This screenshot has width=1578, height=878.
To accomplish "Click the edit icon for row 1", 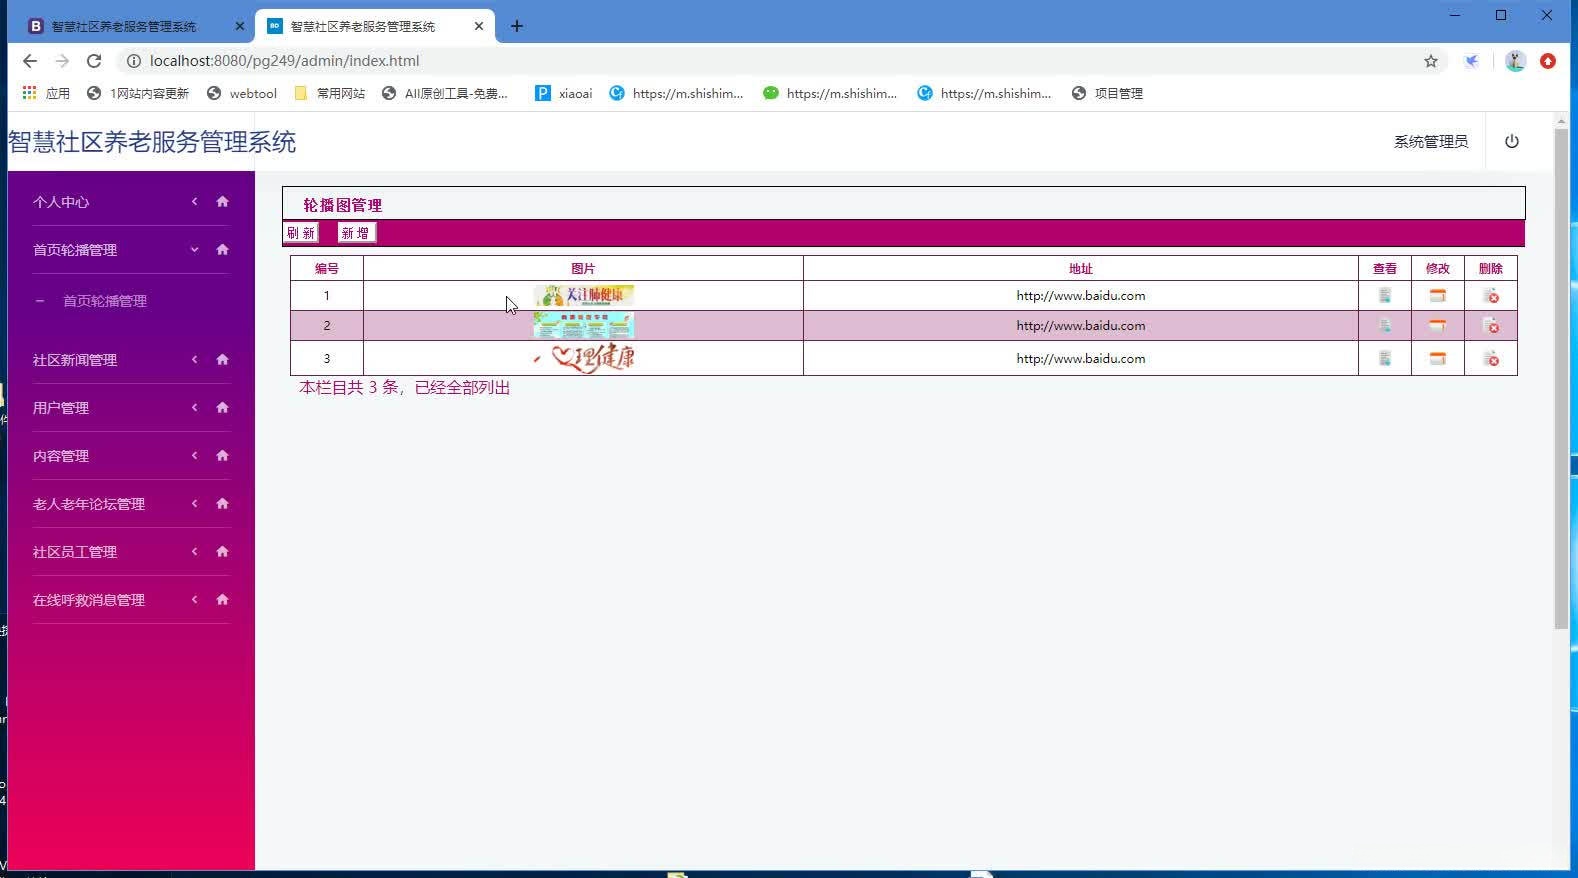I will [1438, 296].
